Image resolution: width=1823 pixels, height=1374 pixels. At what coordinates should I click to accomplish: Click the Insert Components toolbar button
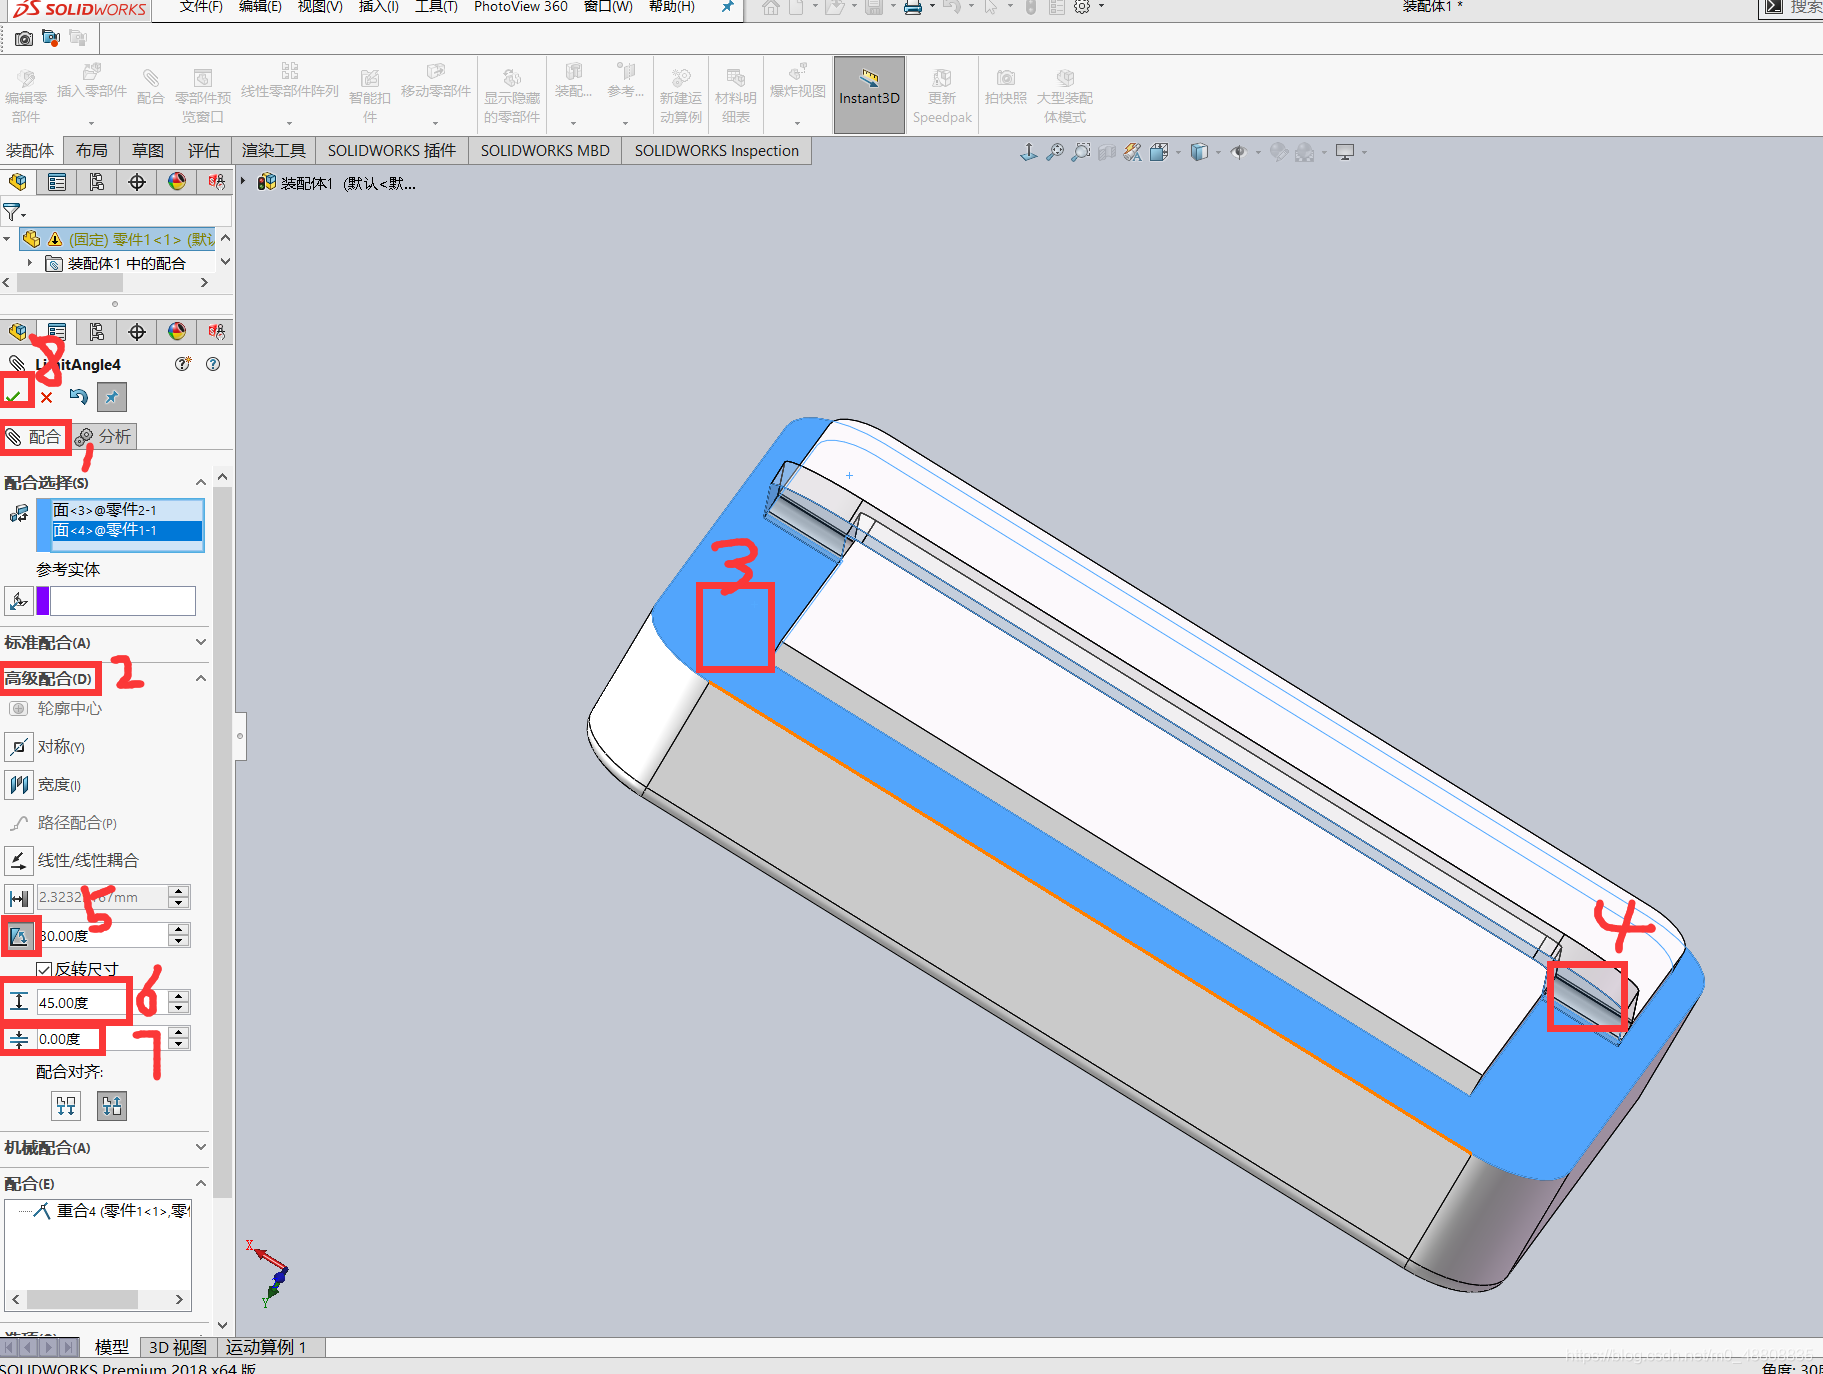tap(91, 95)
